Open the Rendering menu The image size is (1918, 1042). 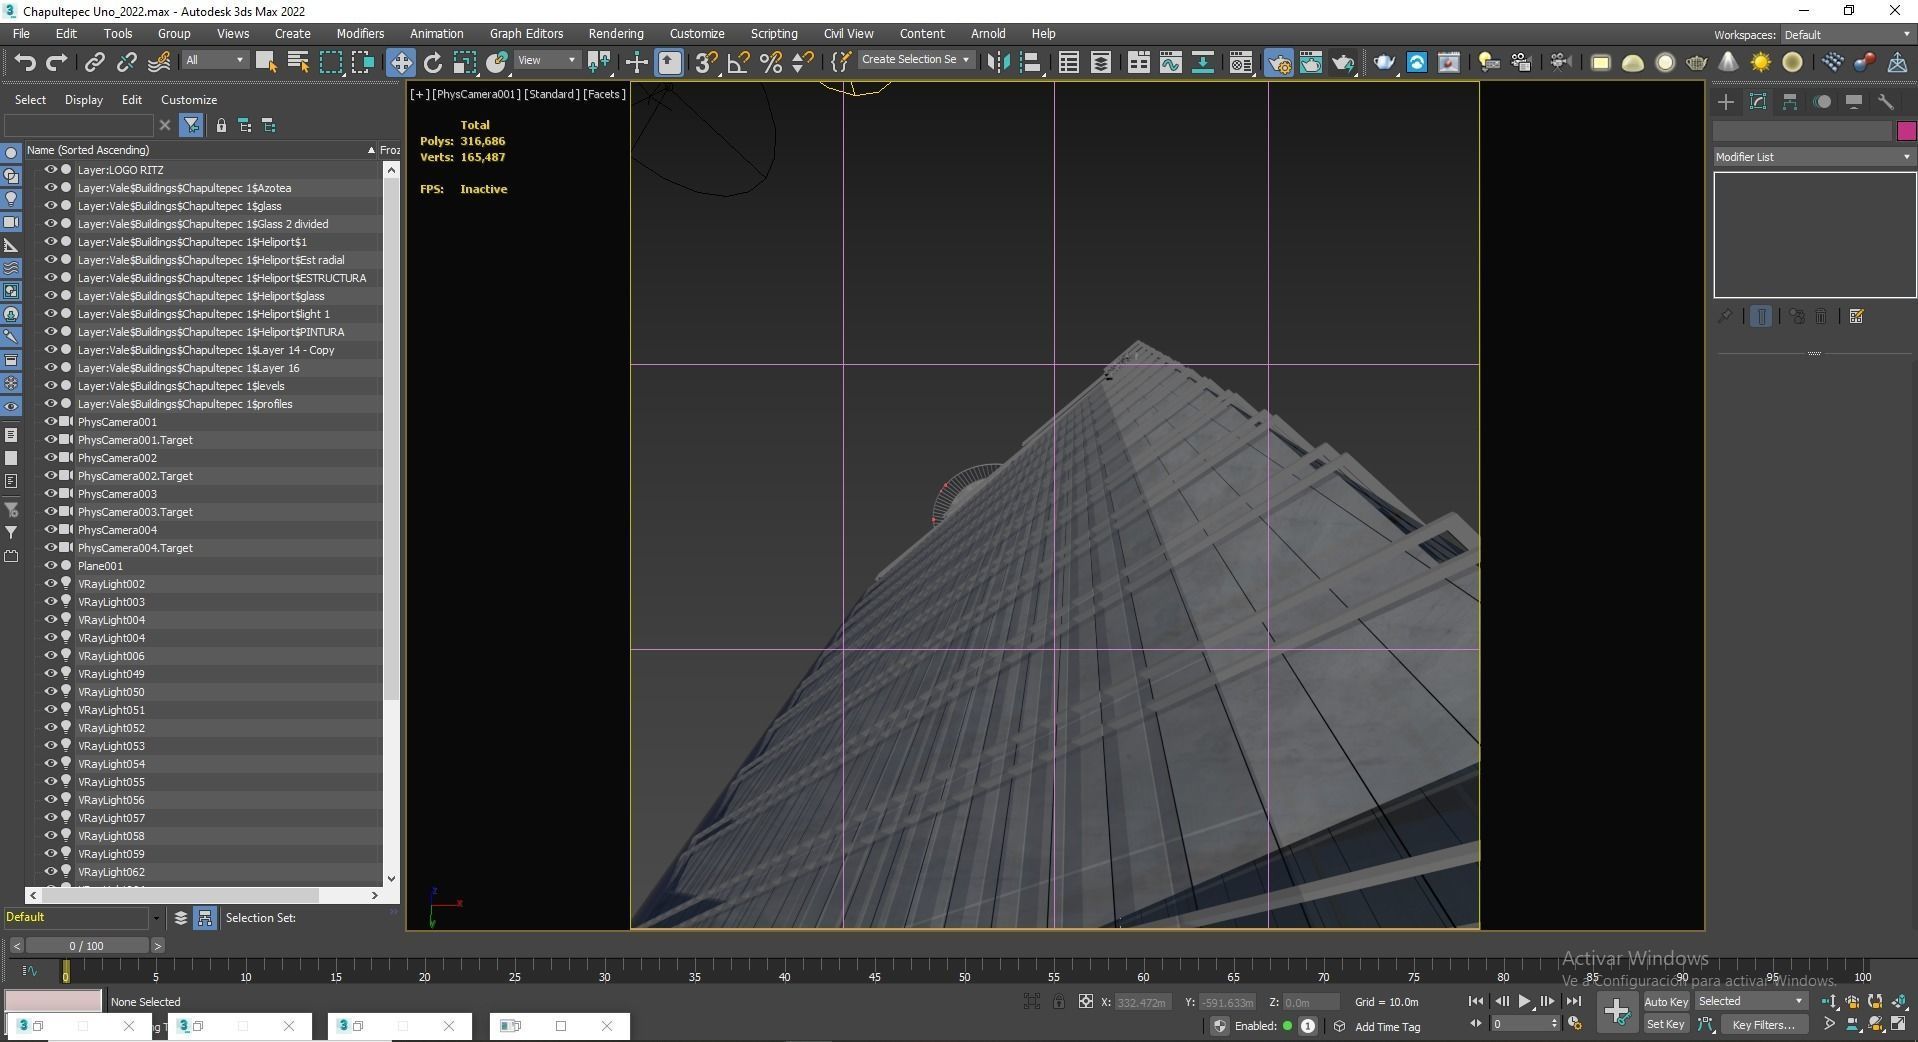point(616,33)
